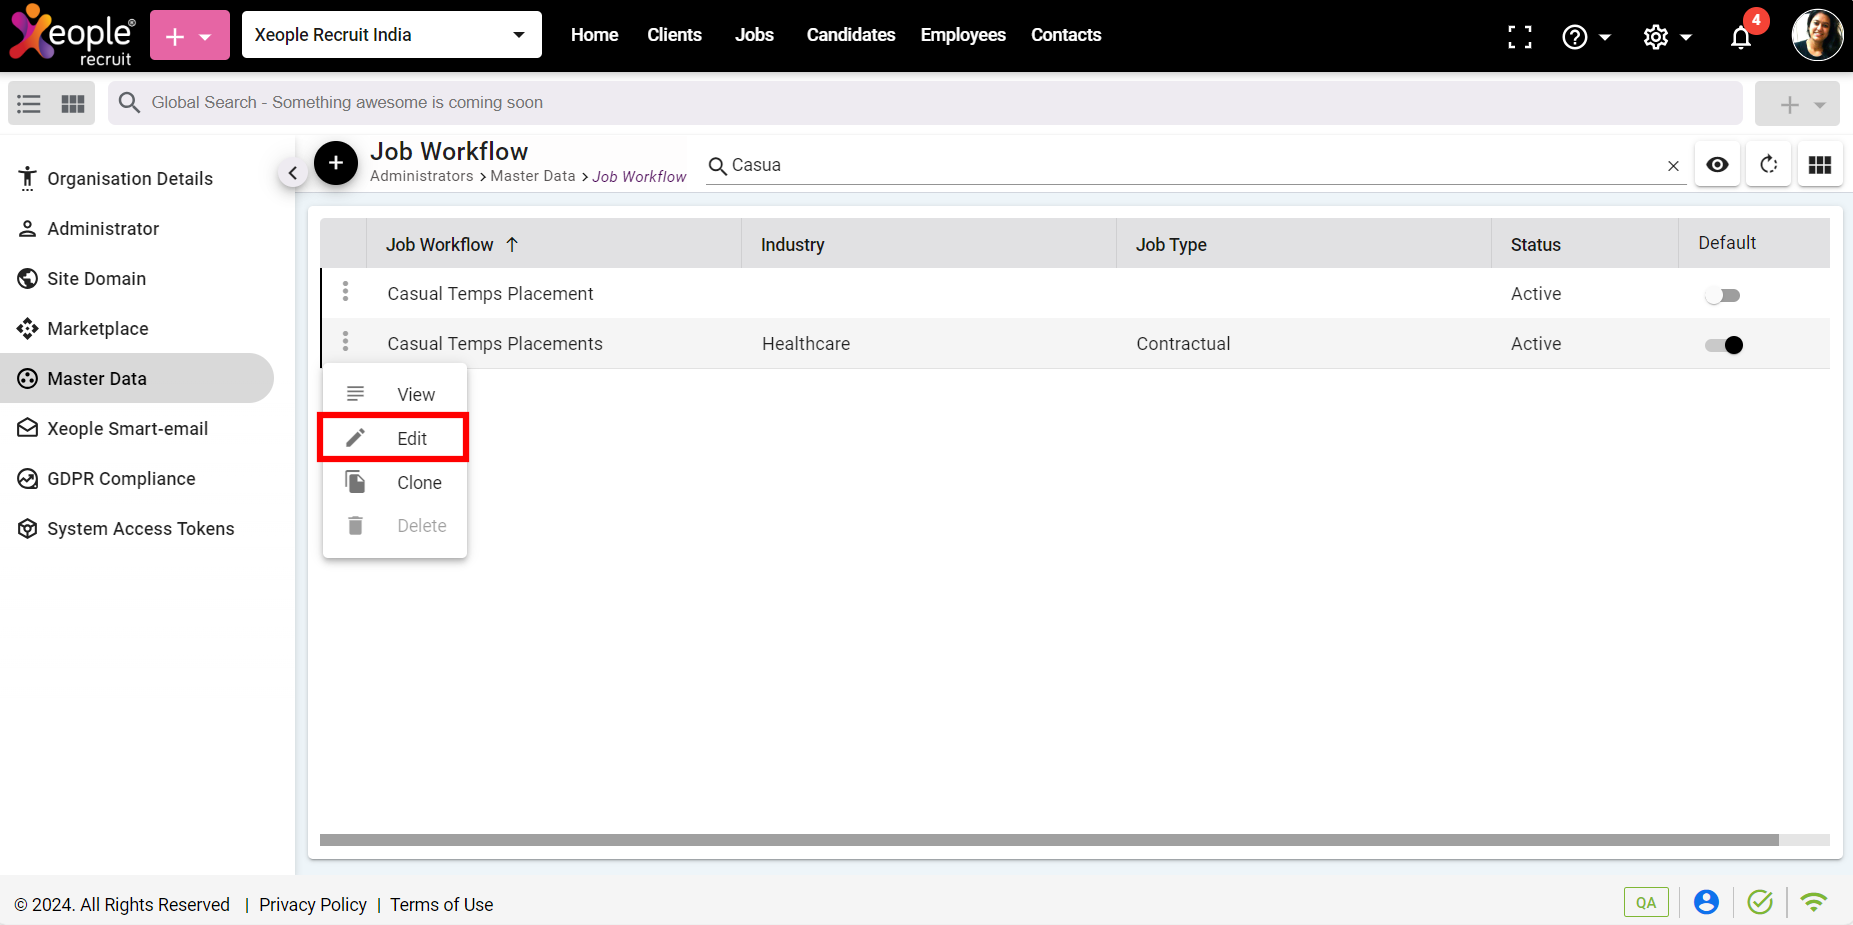Choose Clone in context menu

point(395,482)
